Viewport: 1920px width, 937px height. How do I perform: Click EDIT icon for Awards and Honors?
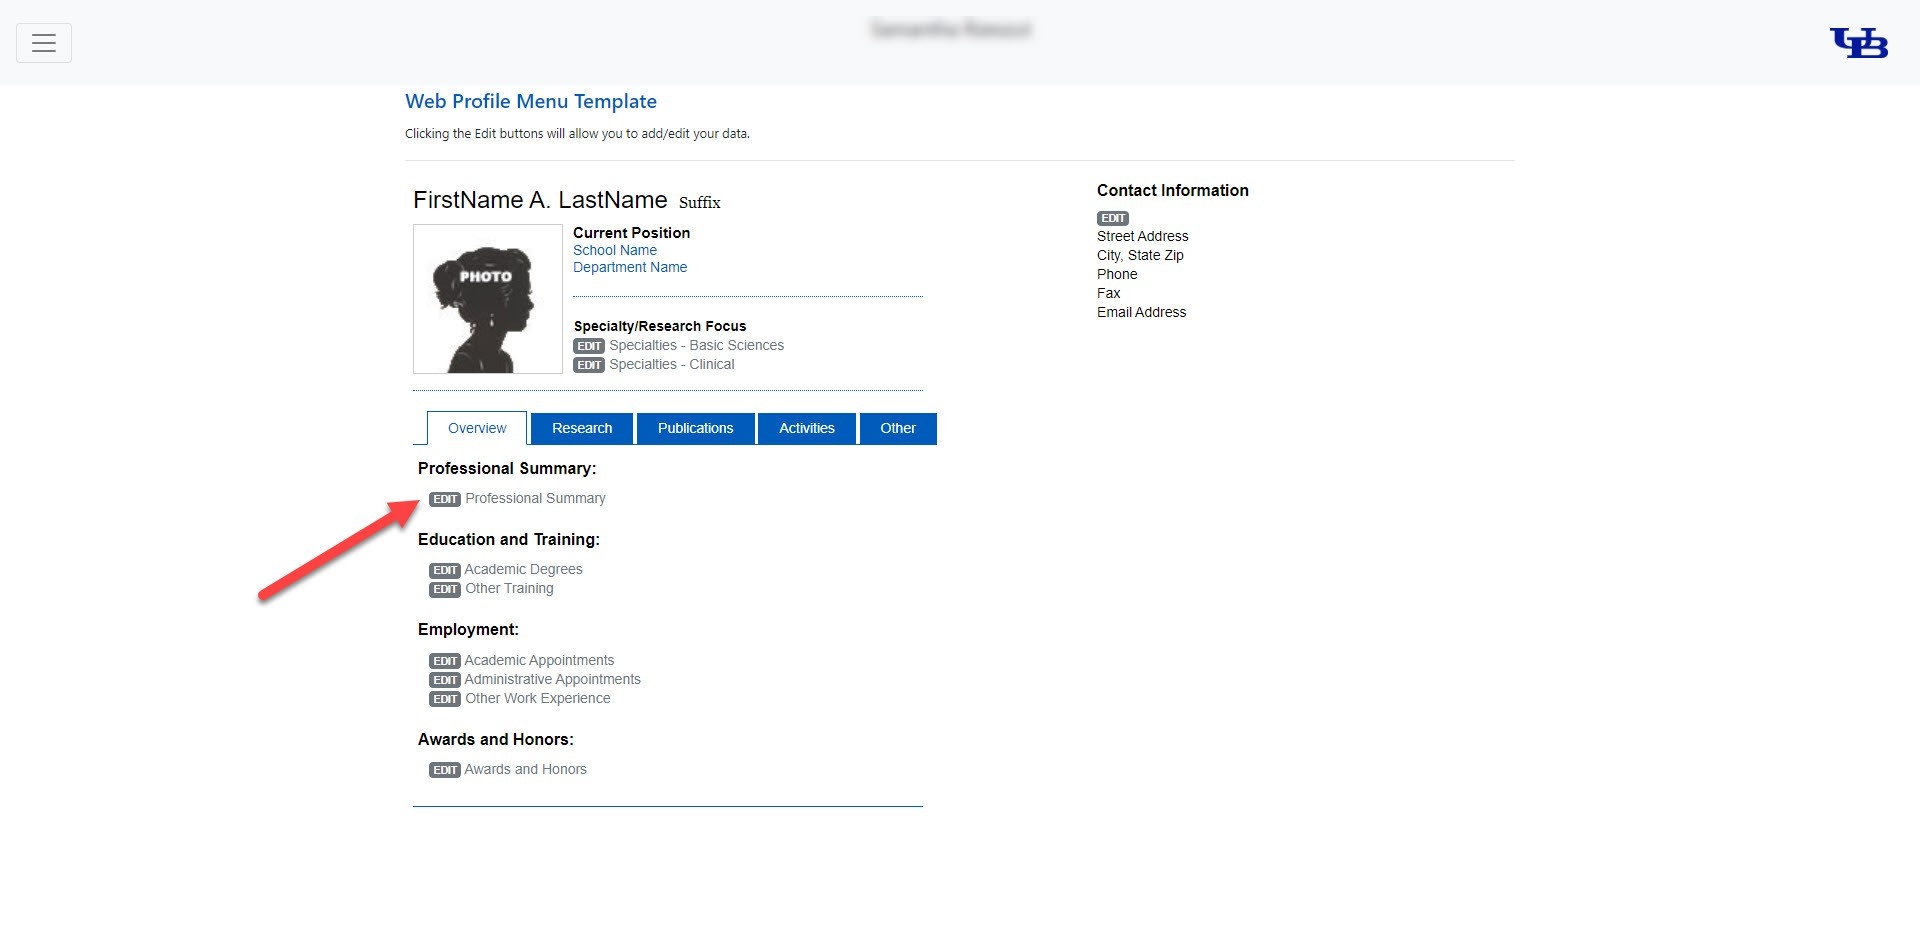click(x=445, y=770)
